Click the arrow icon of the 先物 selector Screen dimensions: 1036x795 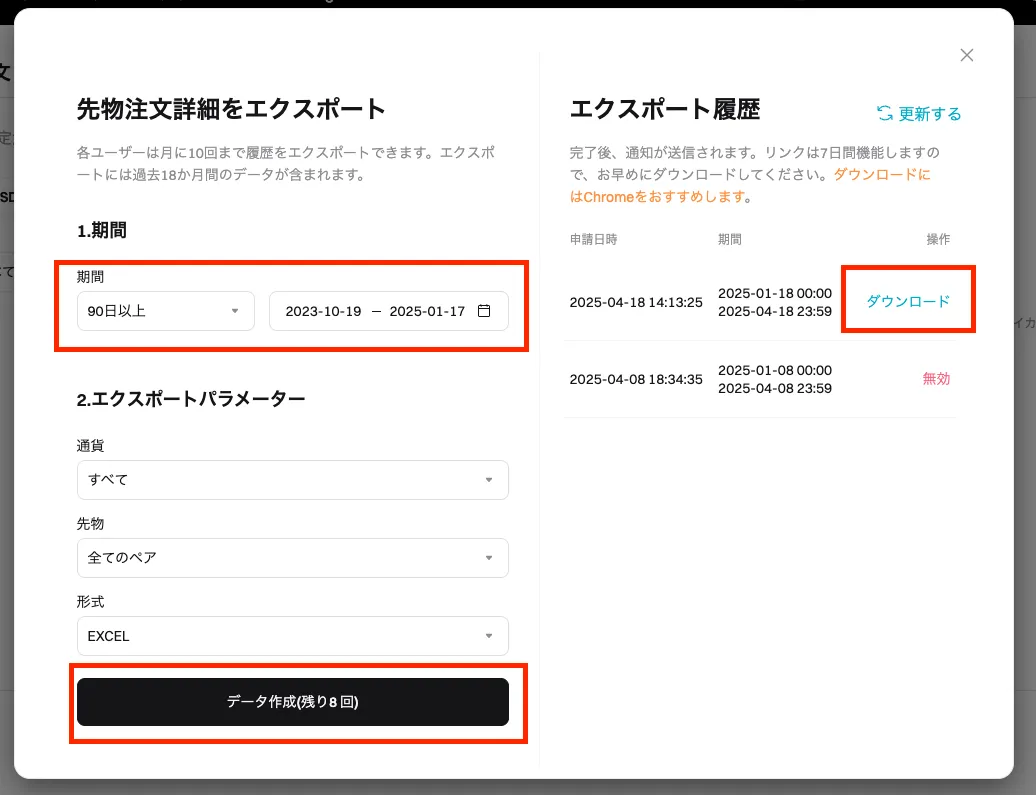489,558
